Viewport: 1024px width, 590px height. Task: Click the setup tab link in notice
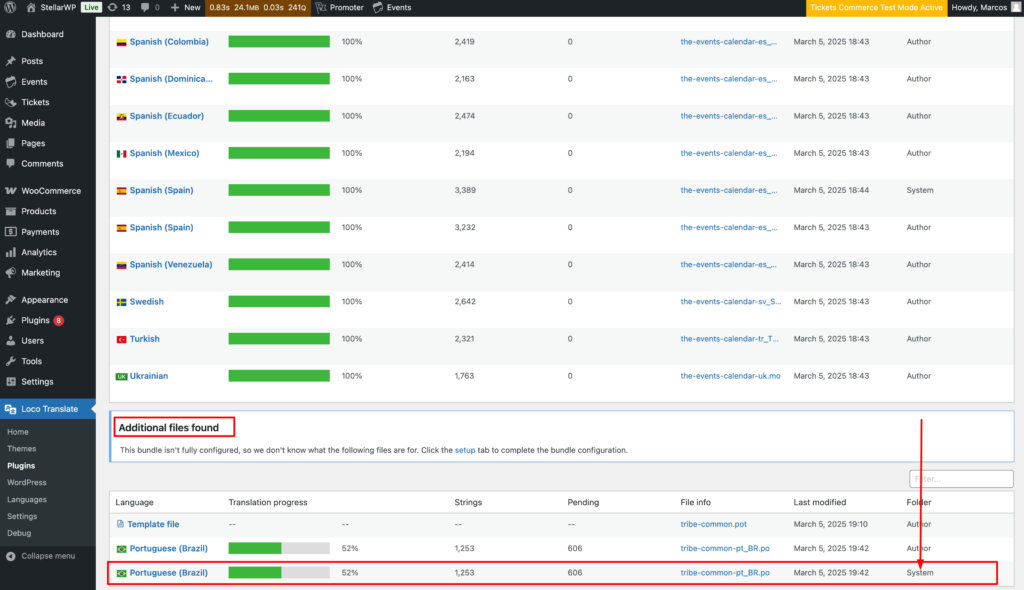(x=465, y=450)
